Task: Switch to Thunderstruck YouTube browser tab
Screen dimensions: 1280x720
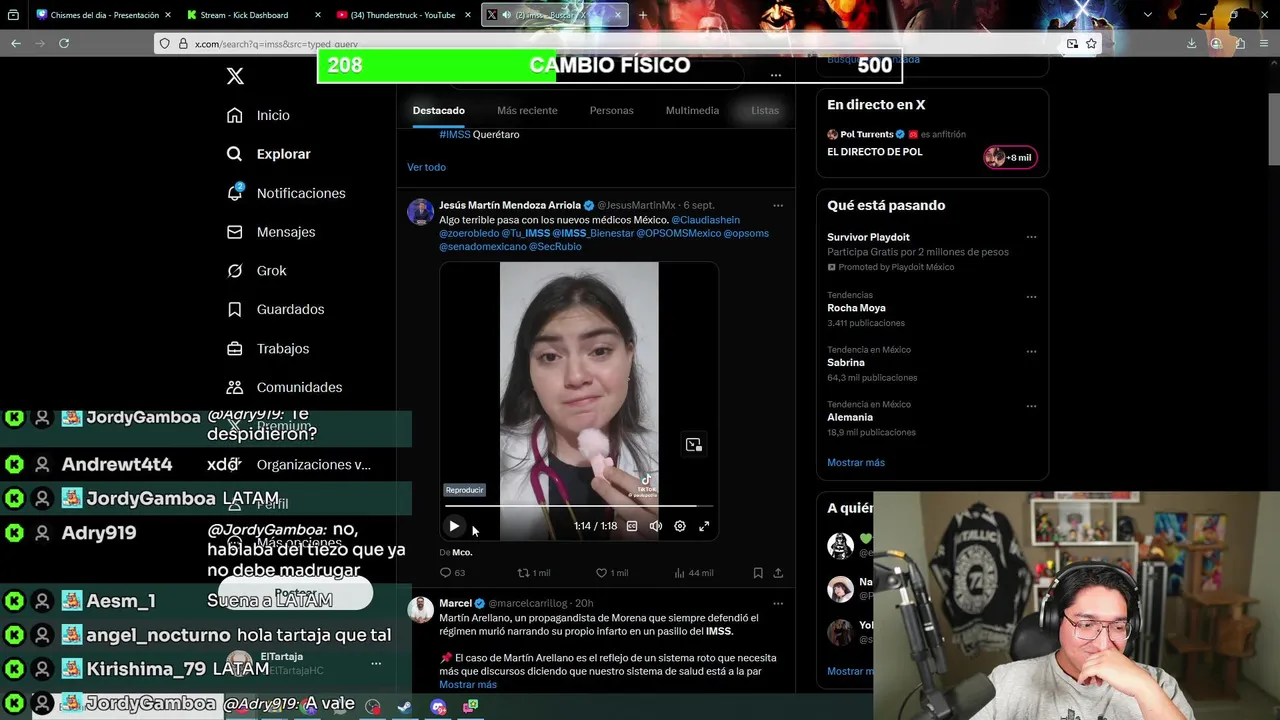Action: [402, 15]
